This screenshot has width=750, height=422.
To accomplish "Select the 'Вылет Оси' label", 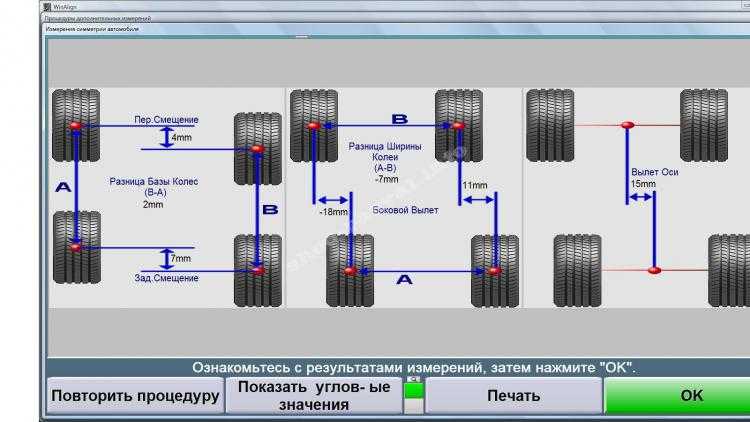I will pos(654,172).
